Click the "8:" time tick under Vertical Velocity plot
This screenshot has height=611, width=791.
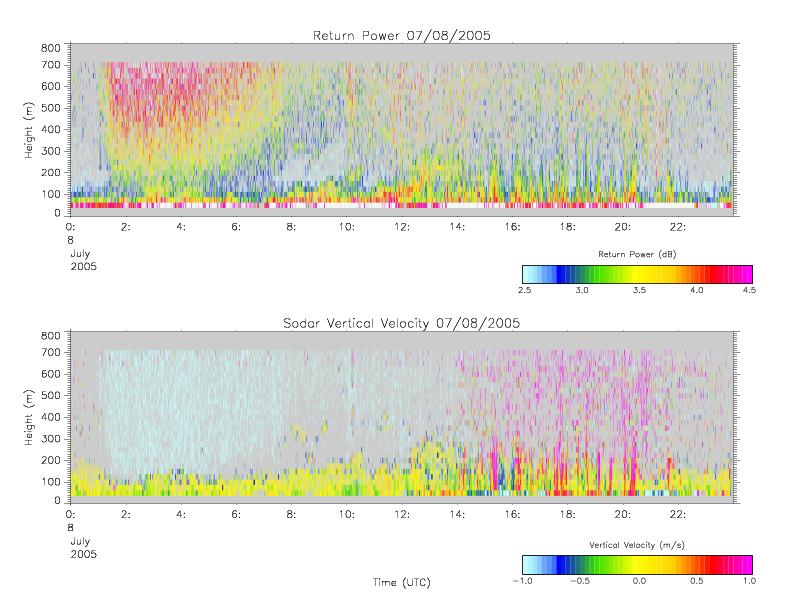tap(291, 514)
